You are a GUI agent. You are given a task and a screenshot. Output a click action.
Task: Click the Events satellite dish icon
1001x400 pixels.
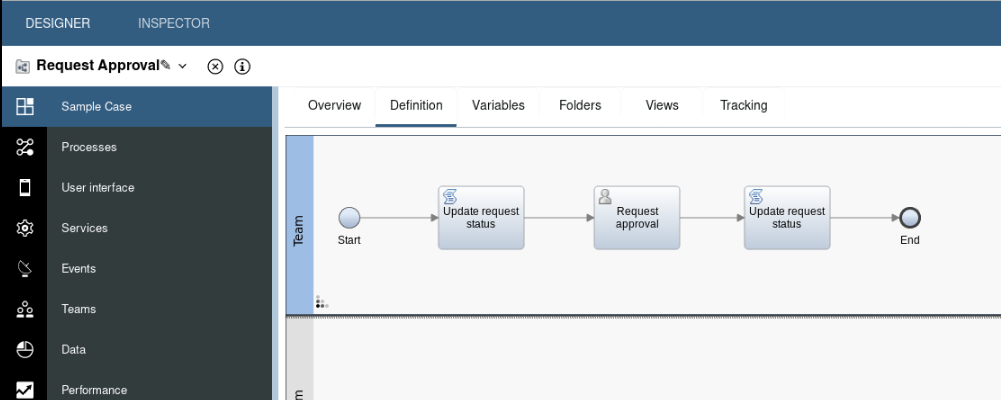25,269
